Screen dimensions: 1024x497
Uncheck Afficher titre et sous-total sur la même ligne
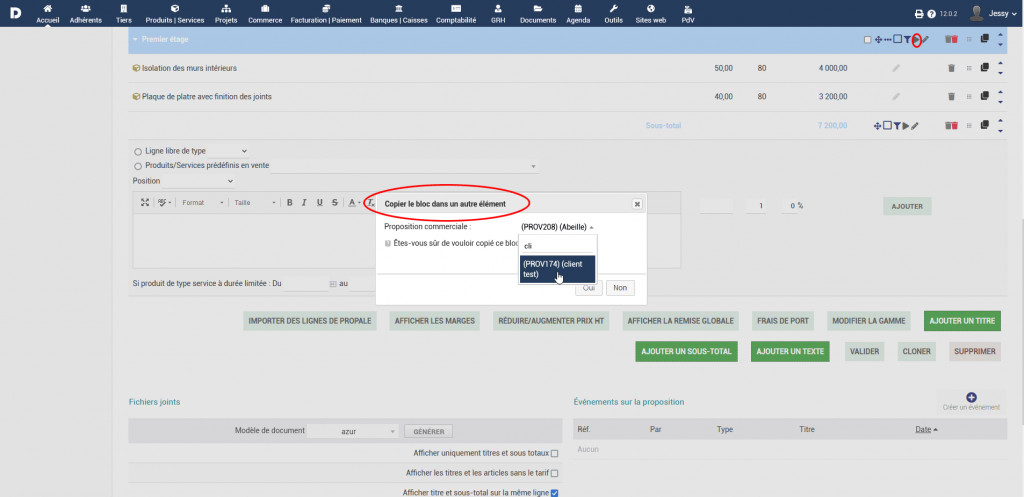click(554, 493)
